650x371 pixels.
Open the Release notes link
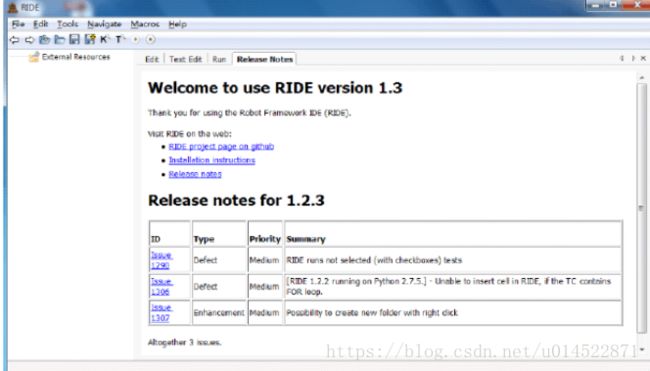[195, 174]
